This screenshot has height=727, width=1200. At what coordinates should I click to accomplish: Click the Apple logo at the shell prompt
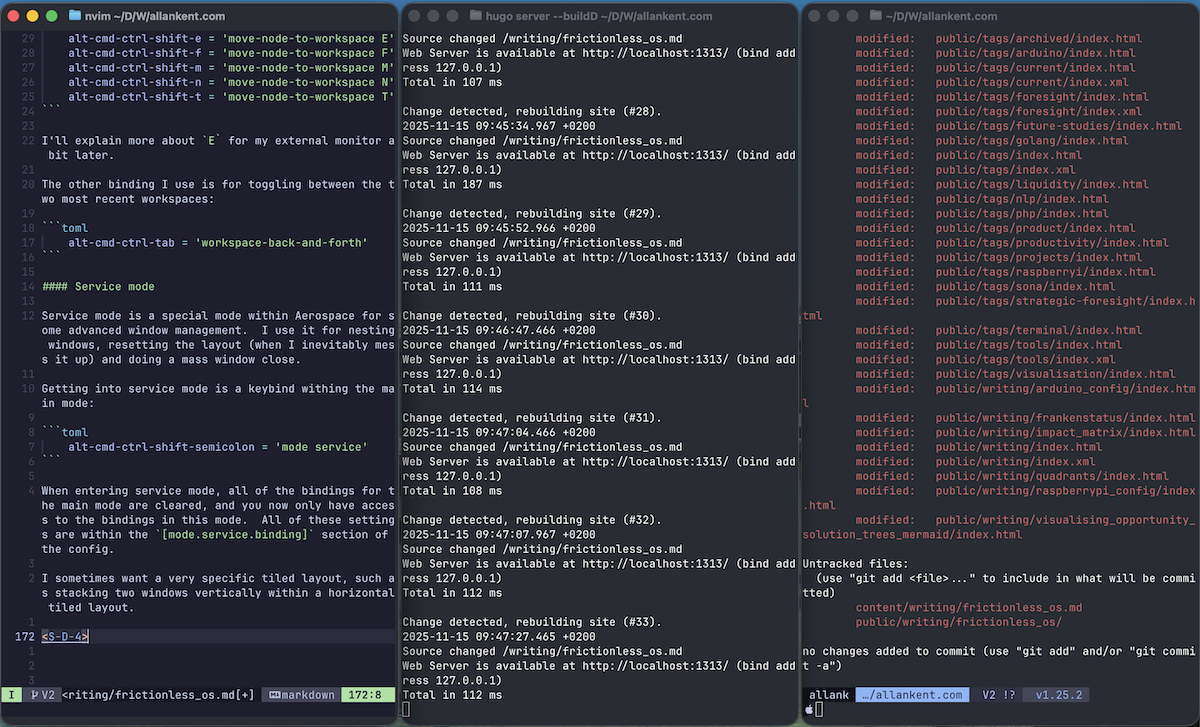(x=808, y=709)
